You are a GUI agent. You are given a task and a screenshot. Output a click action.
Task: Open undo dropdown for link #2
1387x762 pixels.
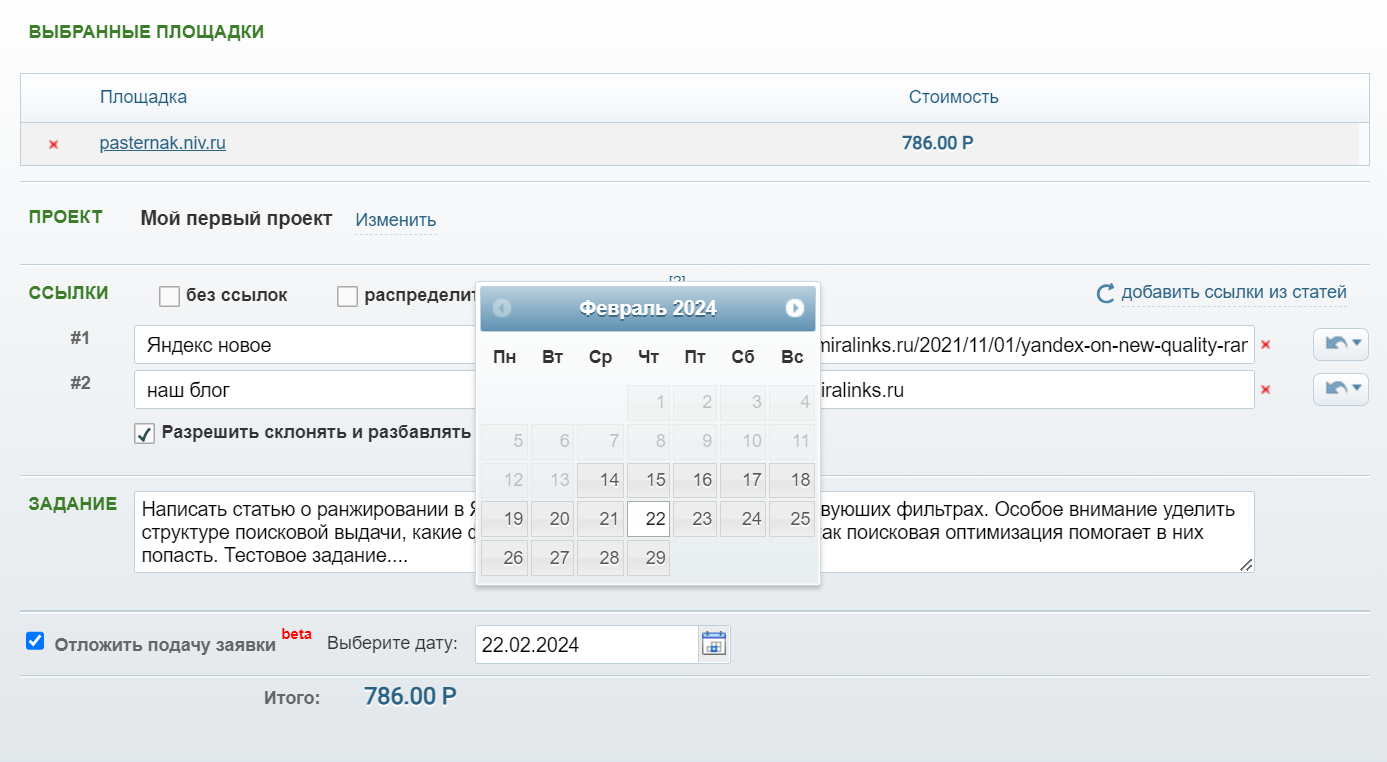tap(1341, 388)
